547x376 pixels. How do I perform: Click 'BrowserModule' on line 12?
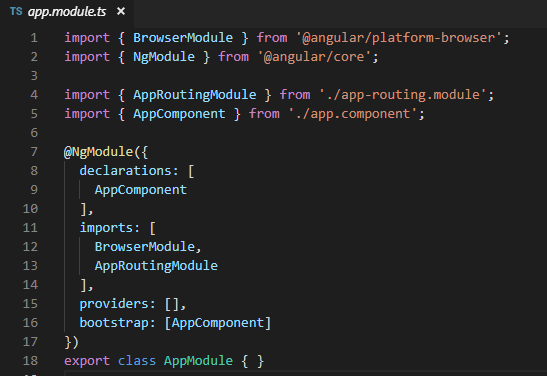pyautogui.click(x=144, y=247)
